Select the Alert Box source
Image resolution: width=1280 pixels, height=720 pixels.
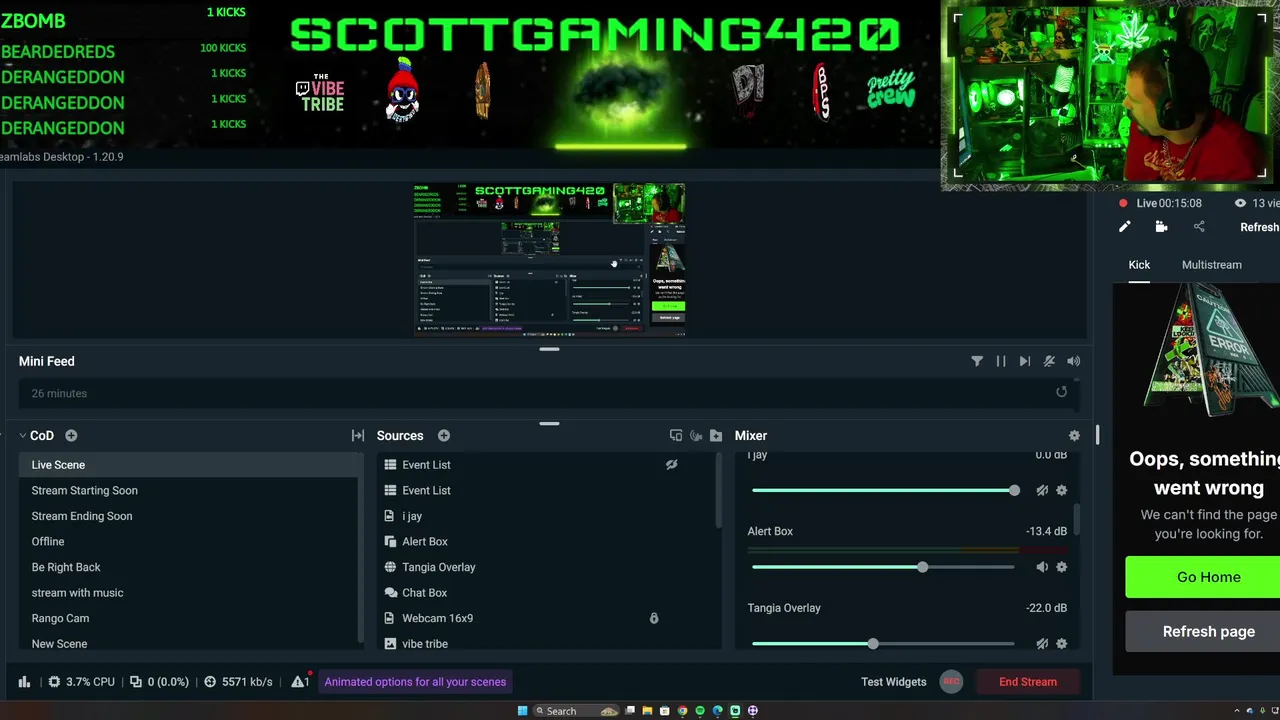[x=548, y=541]
